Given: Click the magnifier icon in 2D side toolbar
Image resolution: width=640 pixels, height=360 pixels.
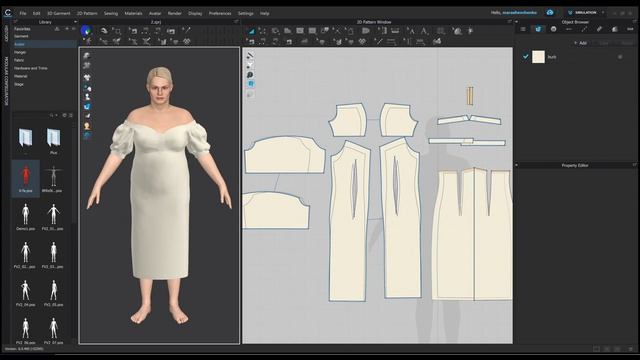Looking at the screenshot, I should point(250,75).
